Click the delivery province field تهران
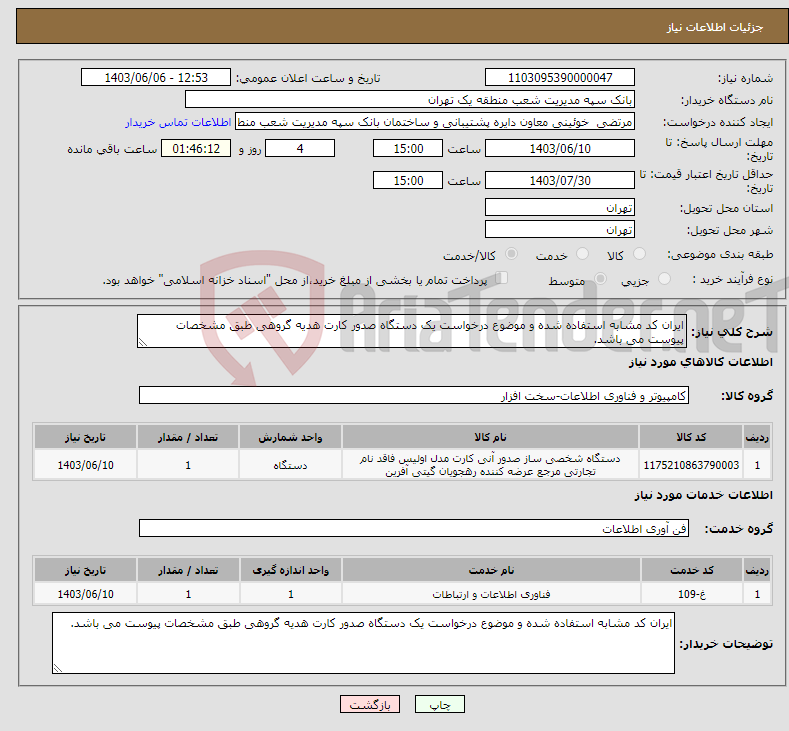 560,207
